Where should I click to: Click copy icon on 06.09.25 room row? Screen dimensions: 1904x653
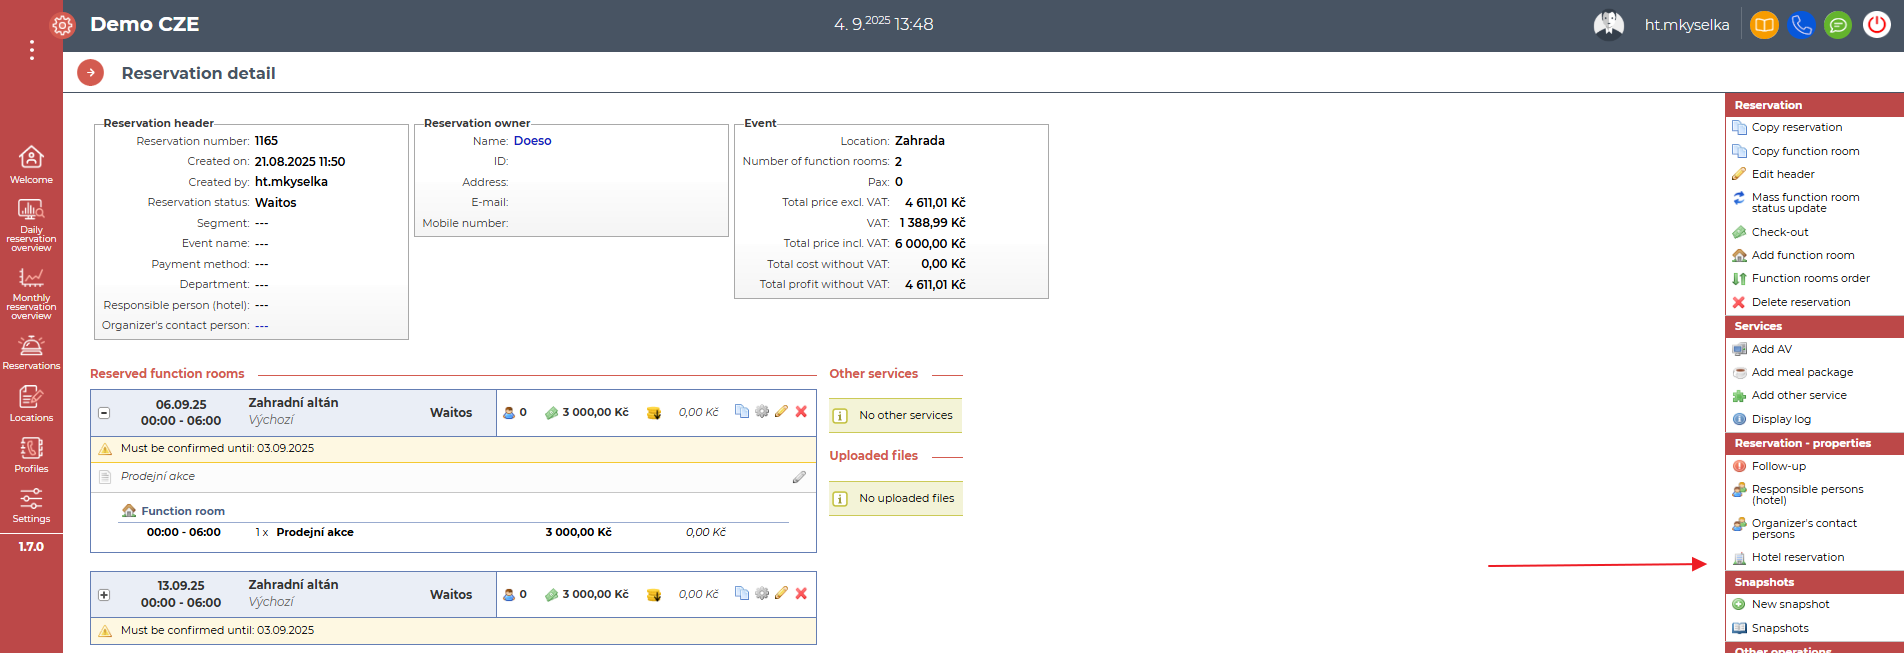click(742, 411)
